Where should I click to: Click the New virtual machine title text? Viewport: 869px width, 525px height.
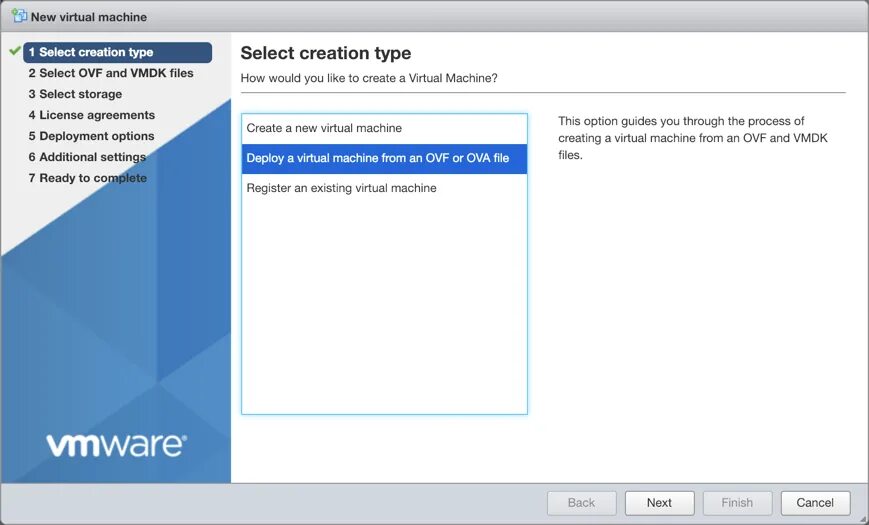(89, 17)
